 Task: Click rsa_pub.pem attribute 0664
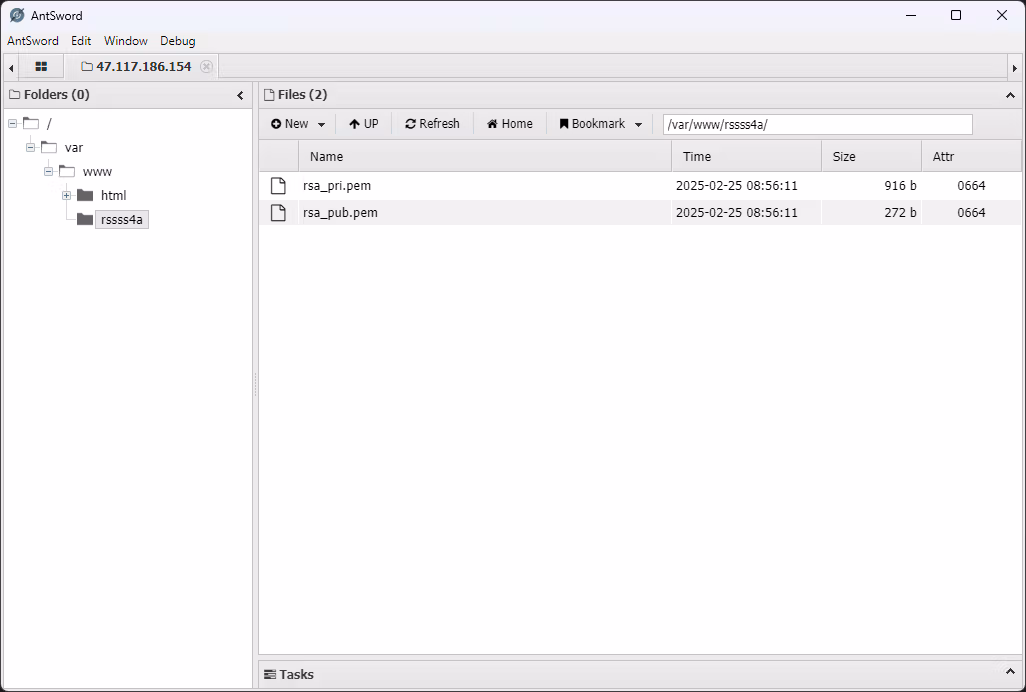tap(971, 213)
